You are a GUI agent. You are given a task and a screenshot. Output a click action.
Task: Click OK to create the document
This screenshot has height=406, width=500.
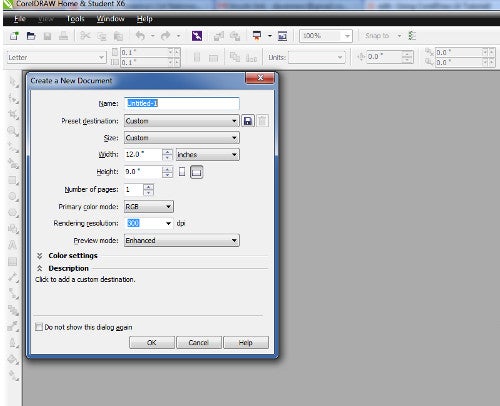(x=152, y=343)
